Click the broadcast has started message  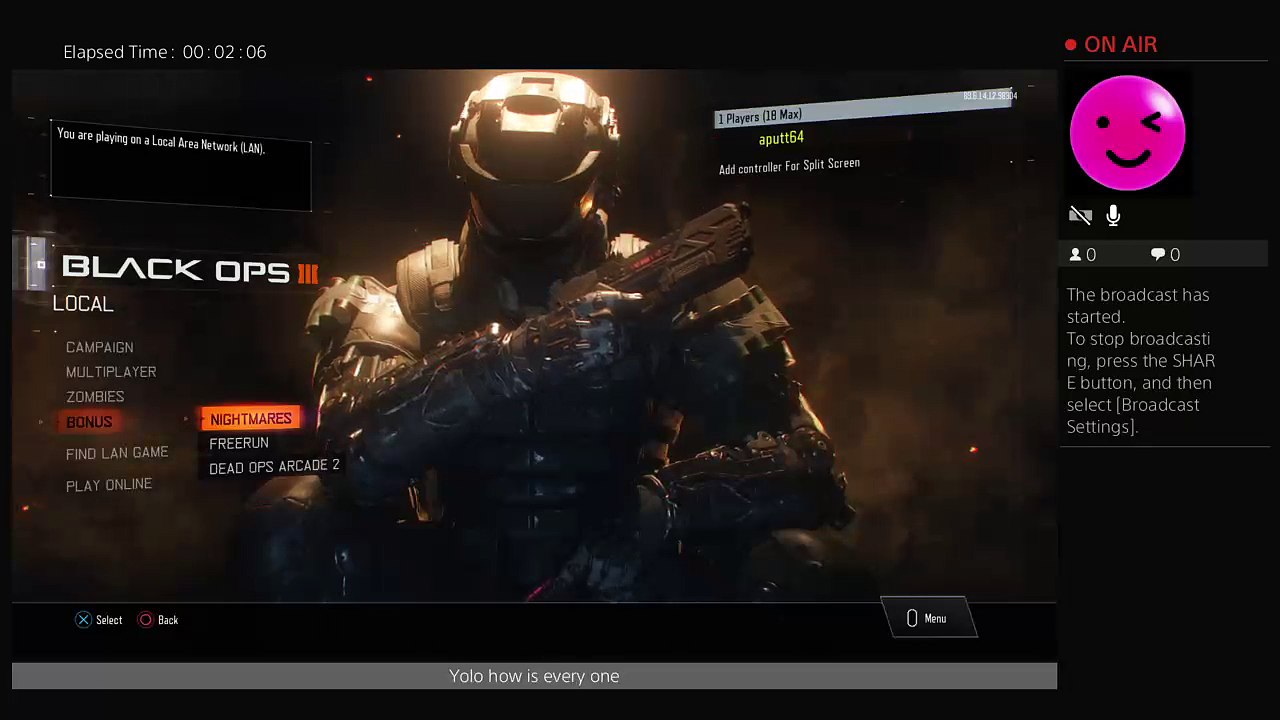[x=1141, y=361]
